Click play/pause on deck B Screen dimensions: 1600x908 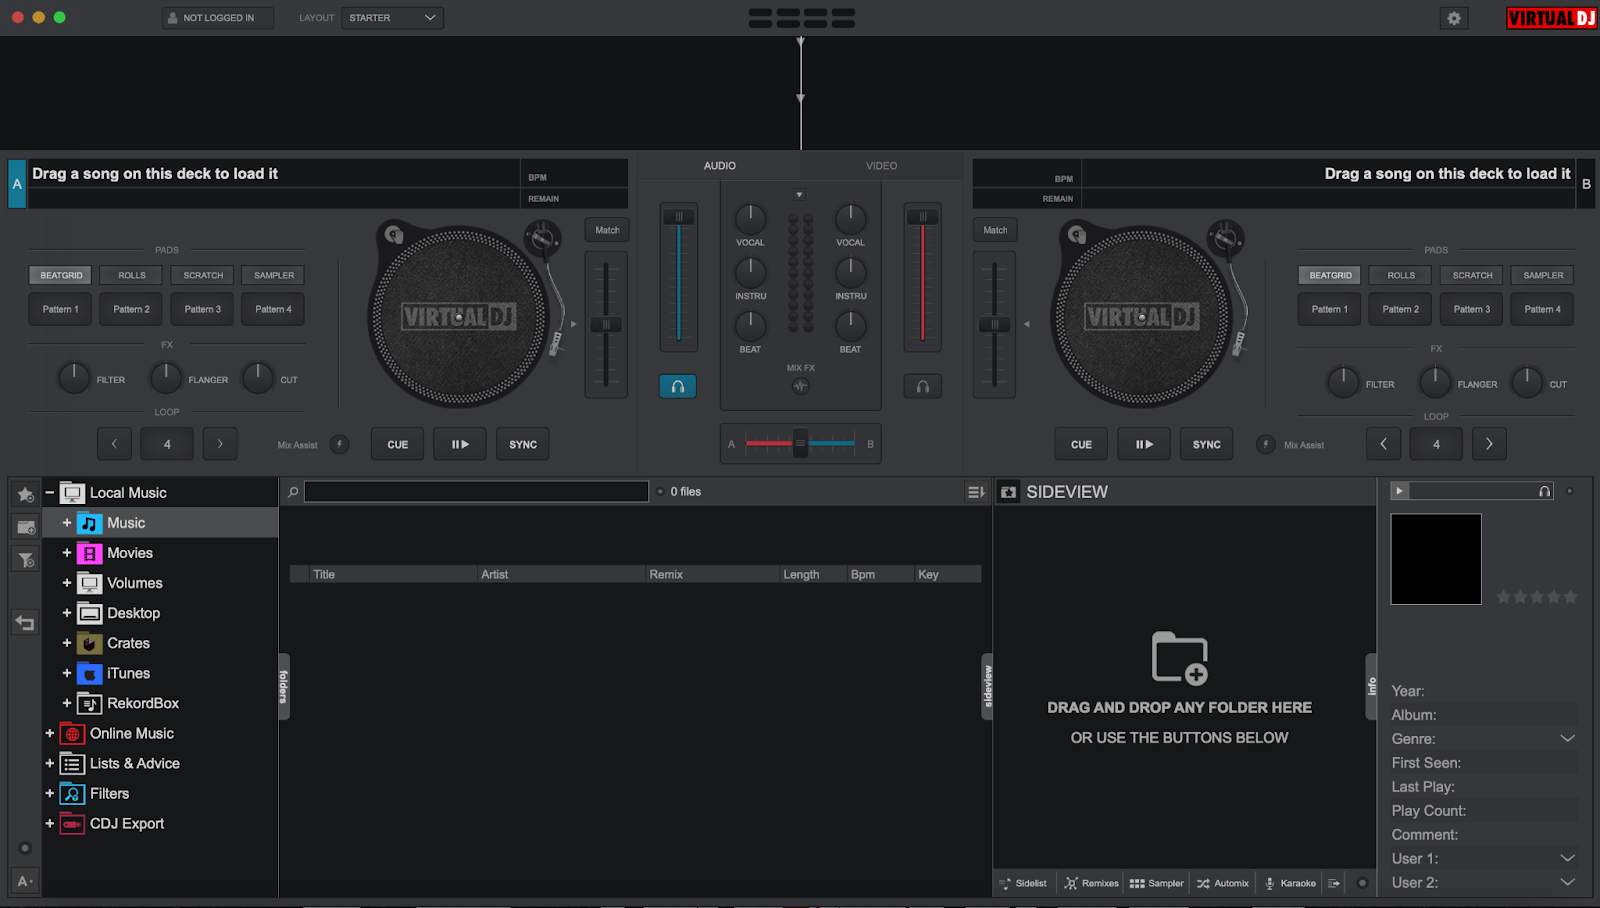point(1144,445)
